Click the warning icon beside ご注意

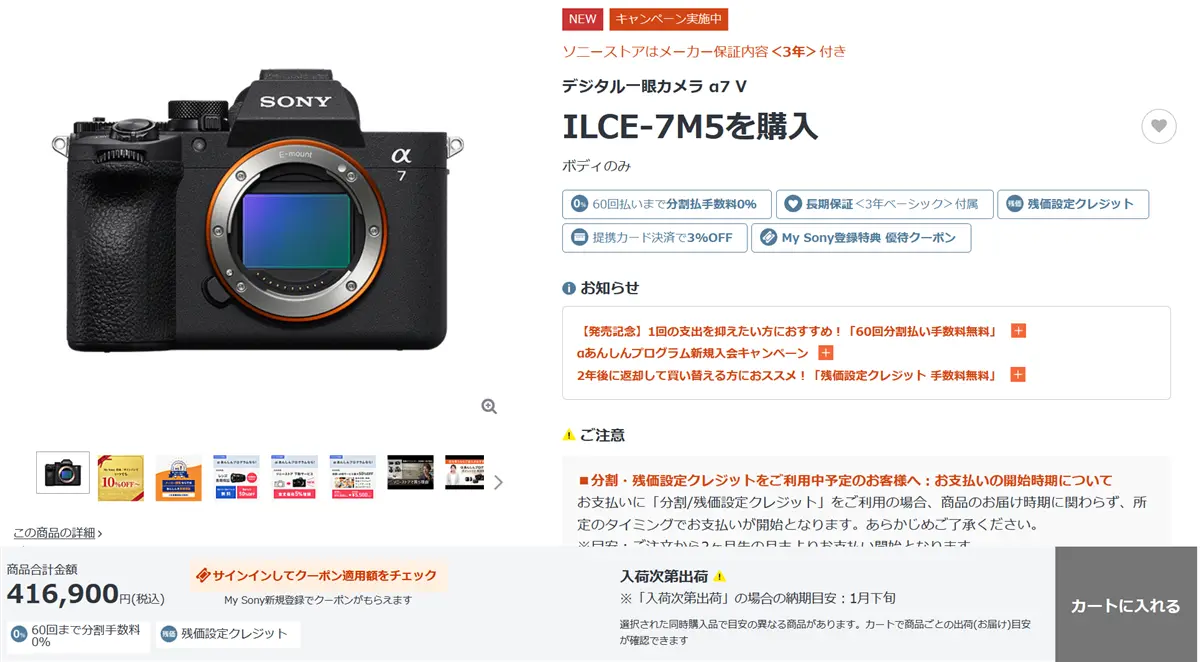(x=569, y=435)
